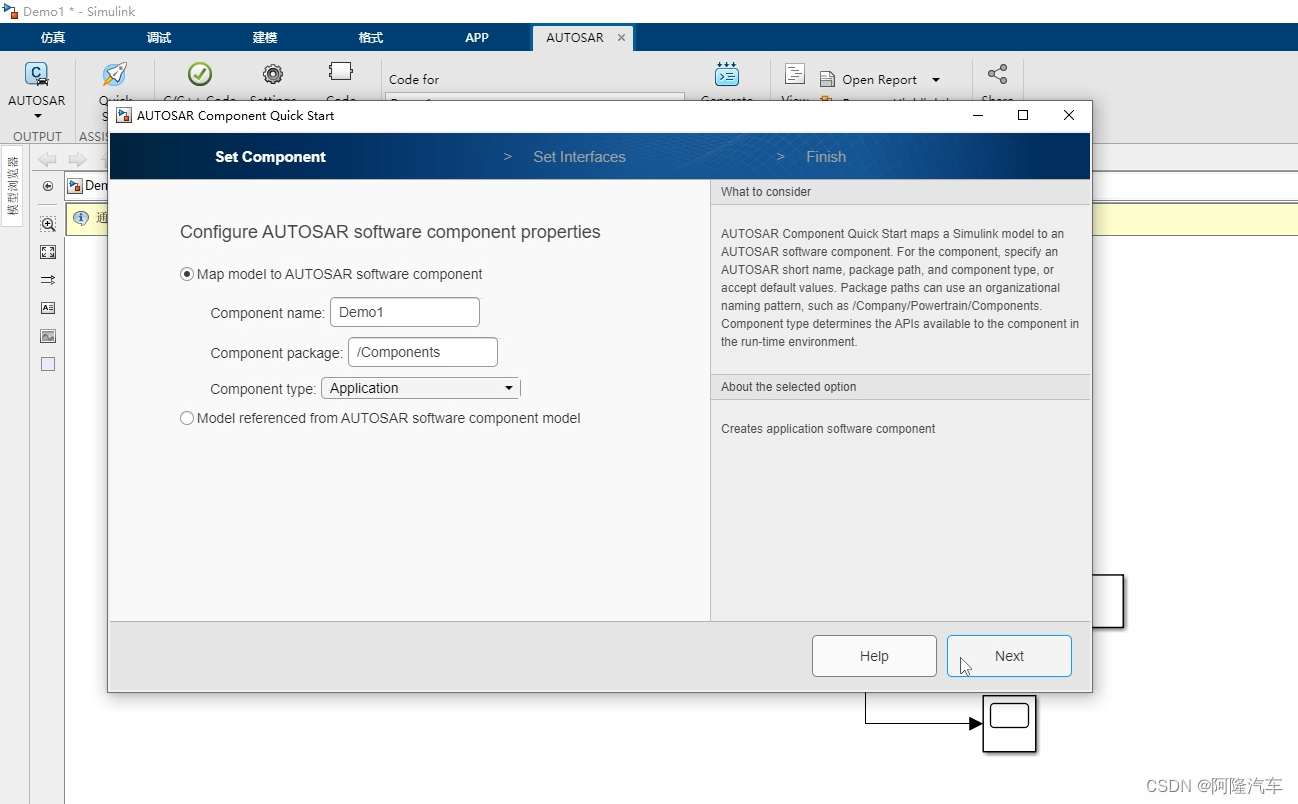Click the Component name field showing Demo1

(x=405, y=312)
